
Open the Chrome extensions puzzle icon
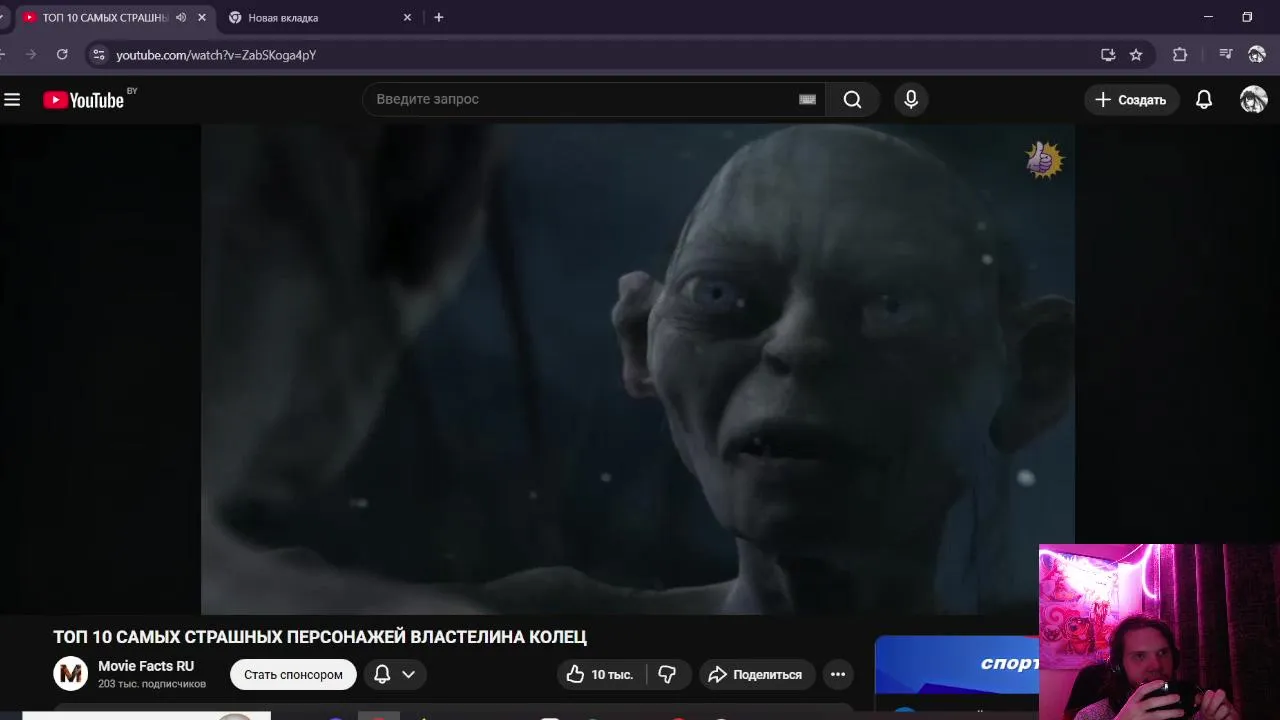coord(1180,55)
